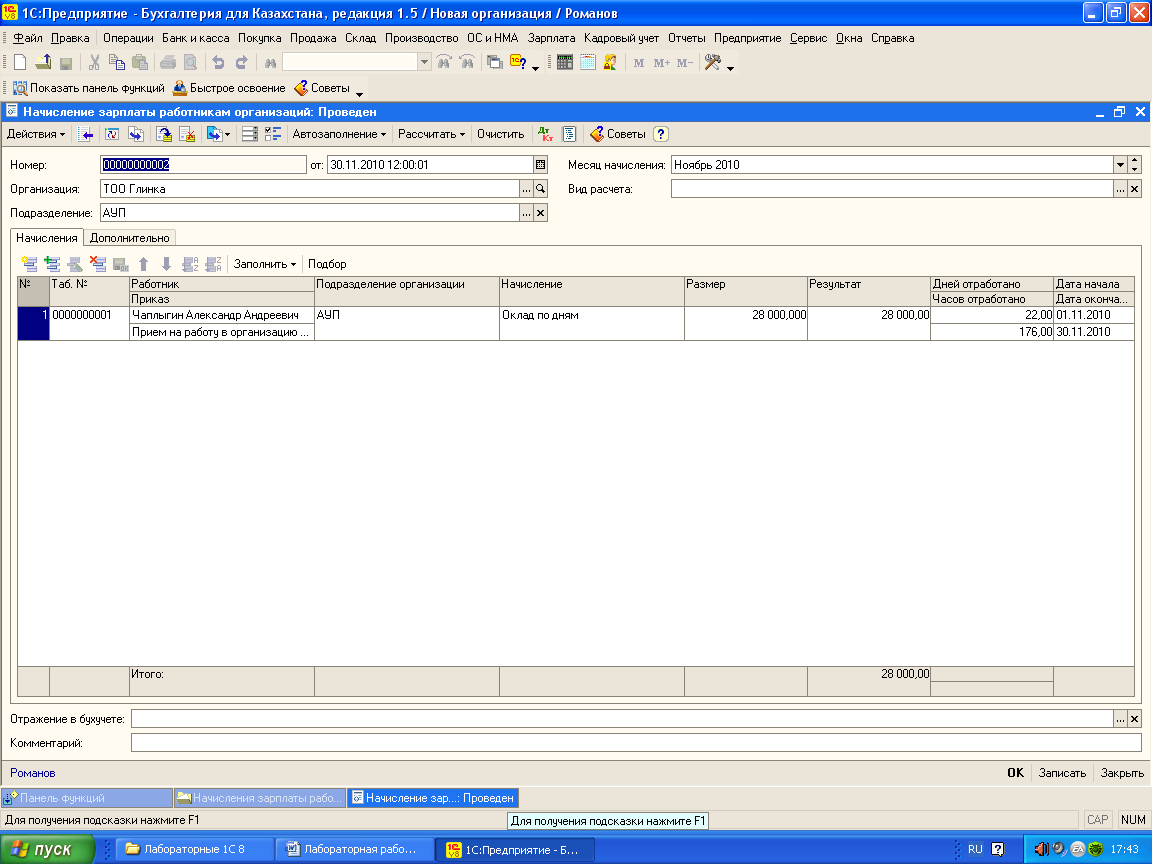
Task: Click the Repost document icon
Action: click(x=164, y=134)
